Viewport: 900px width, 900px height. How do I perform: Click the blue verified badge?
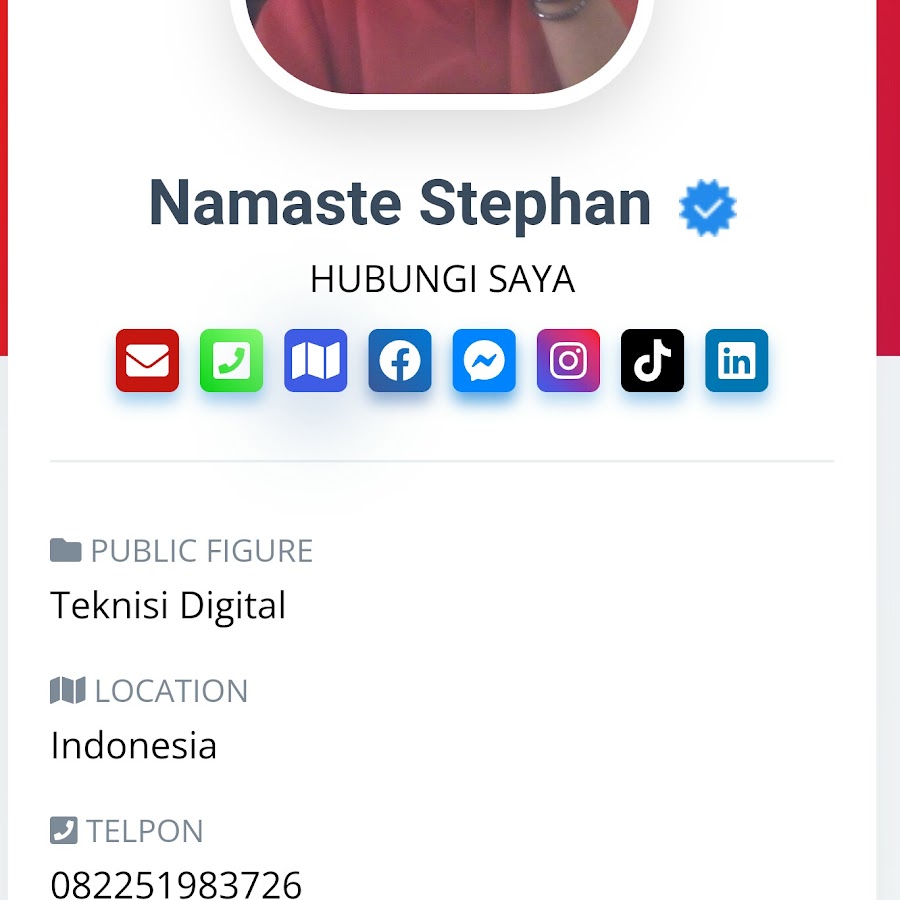[708, 207]
